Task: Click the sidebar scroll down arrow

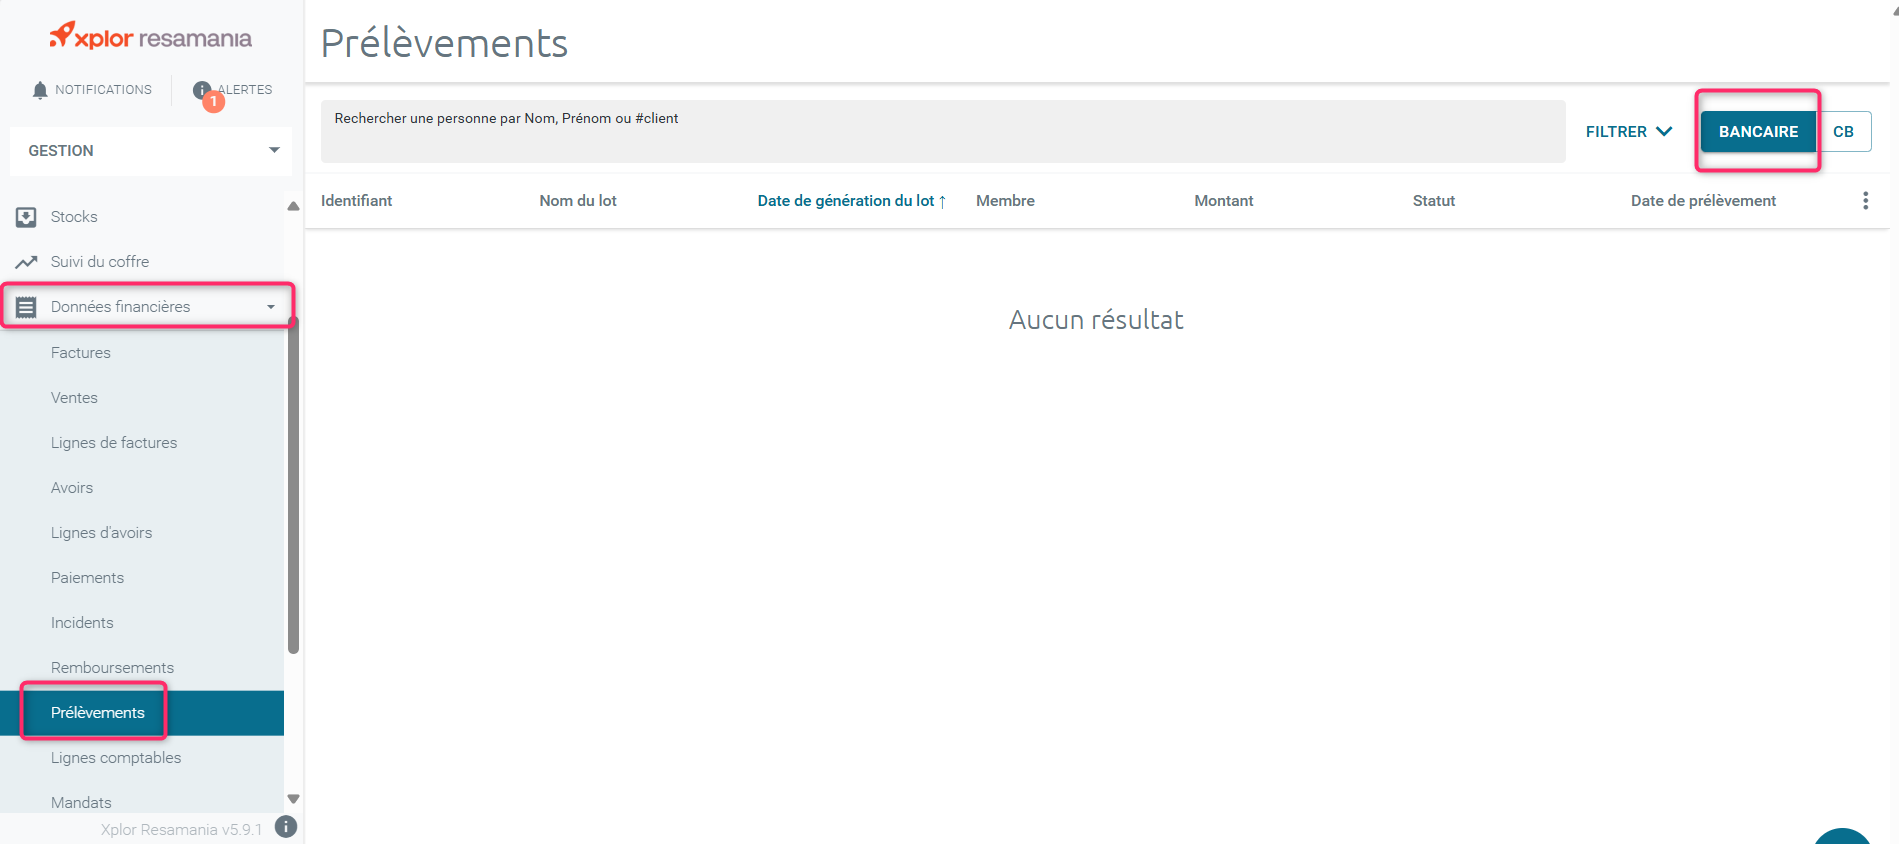Action: [293, 799]
